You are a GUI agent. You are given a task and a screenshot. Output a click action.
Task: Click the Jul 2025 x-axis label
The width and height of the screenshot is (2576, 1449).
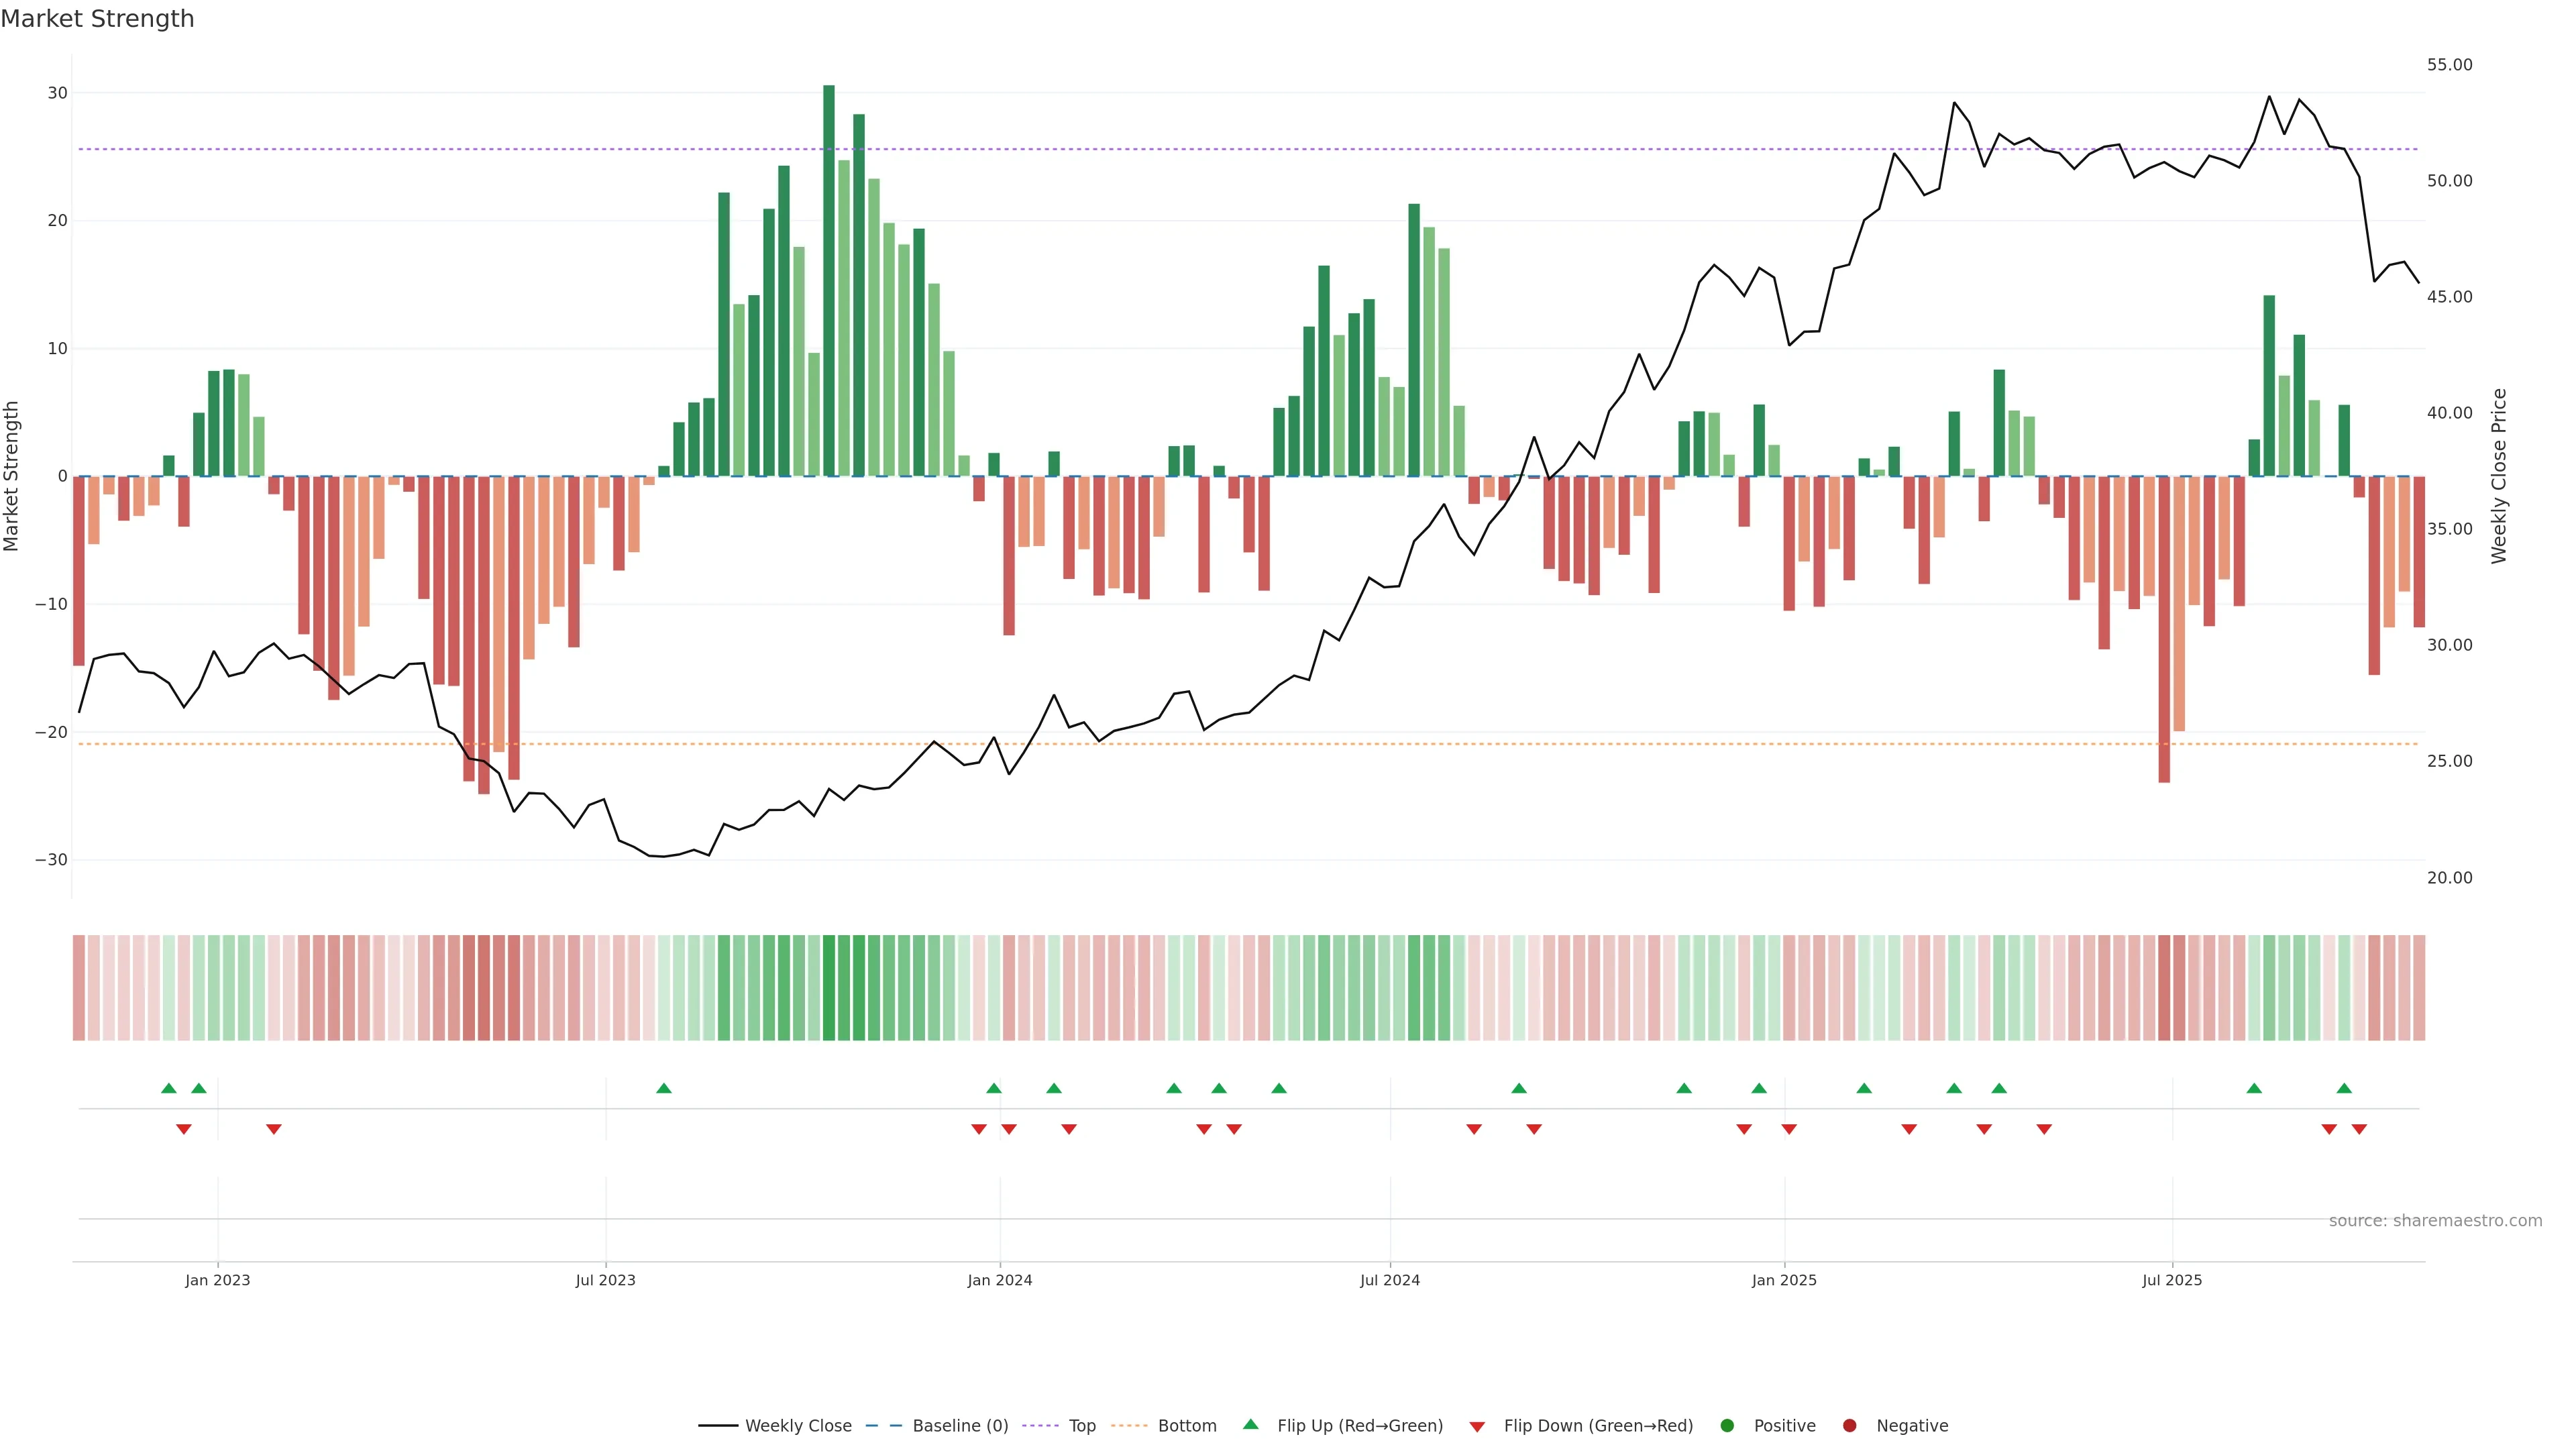[x=2171, y=1280]
